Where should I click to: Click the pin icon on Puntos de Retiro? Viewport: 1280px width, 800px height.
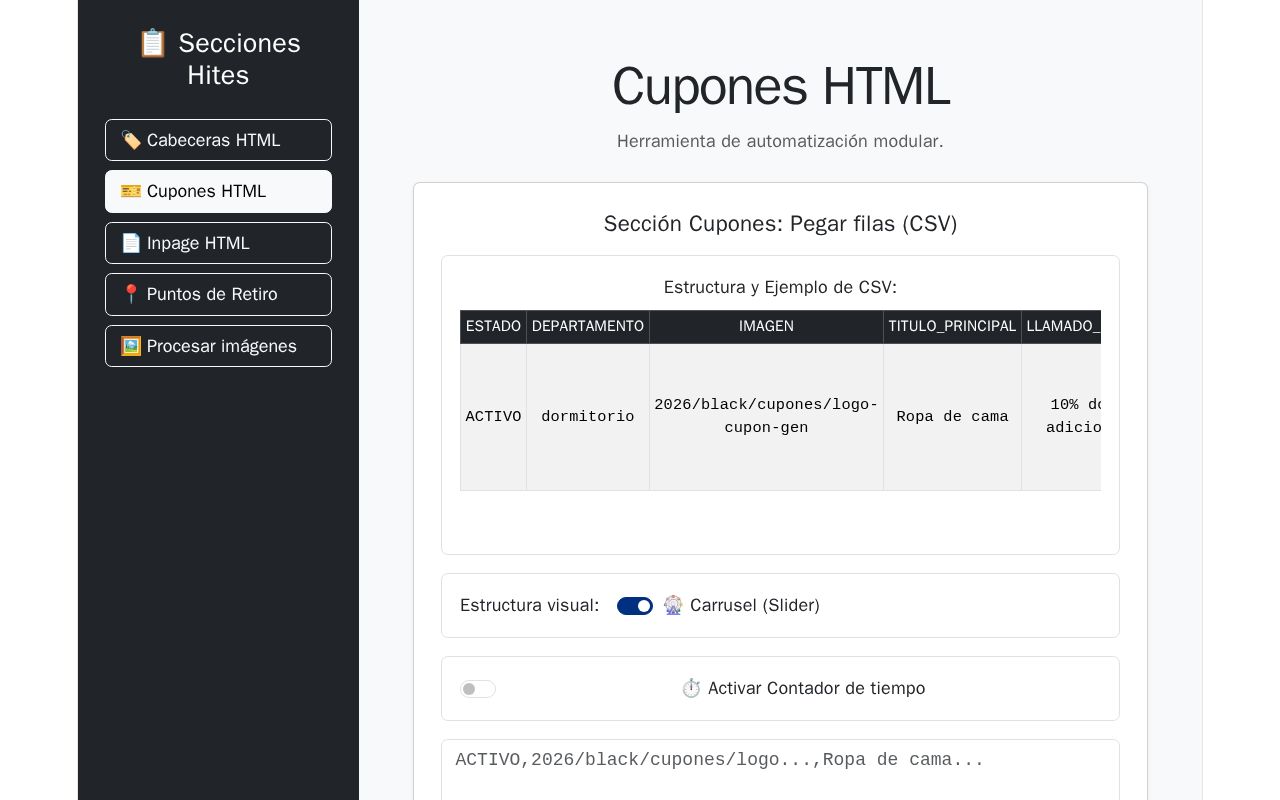[131, 294]
